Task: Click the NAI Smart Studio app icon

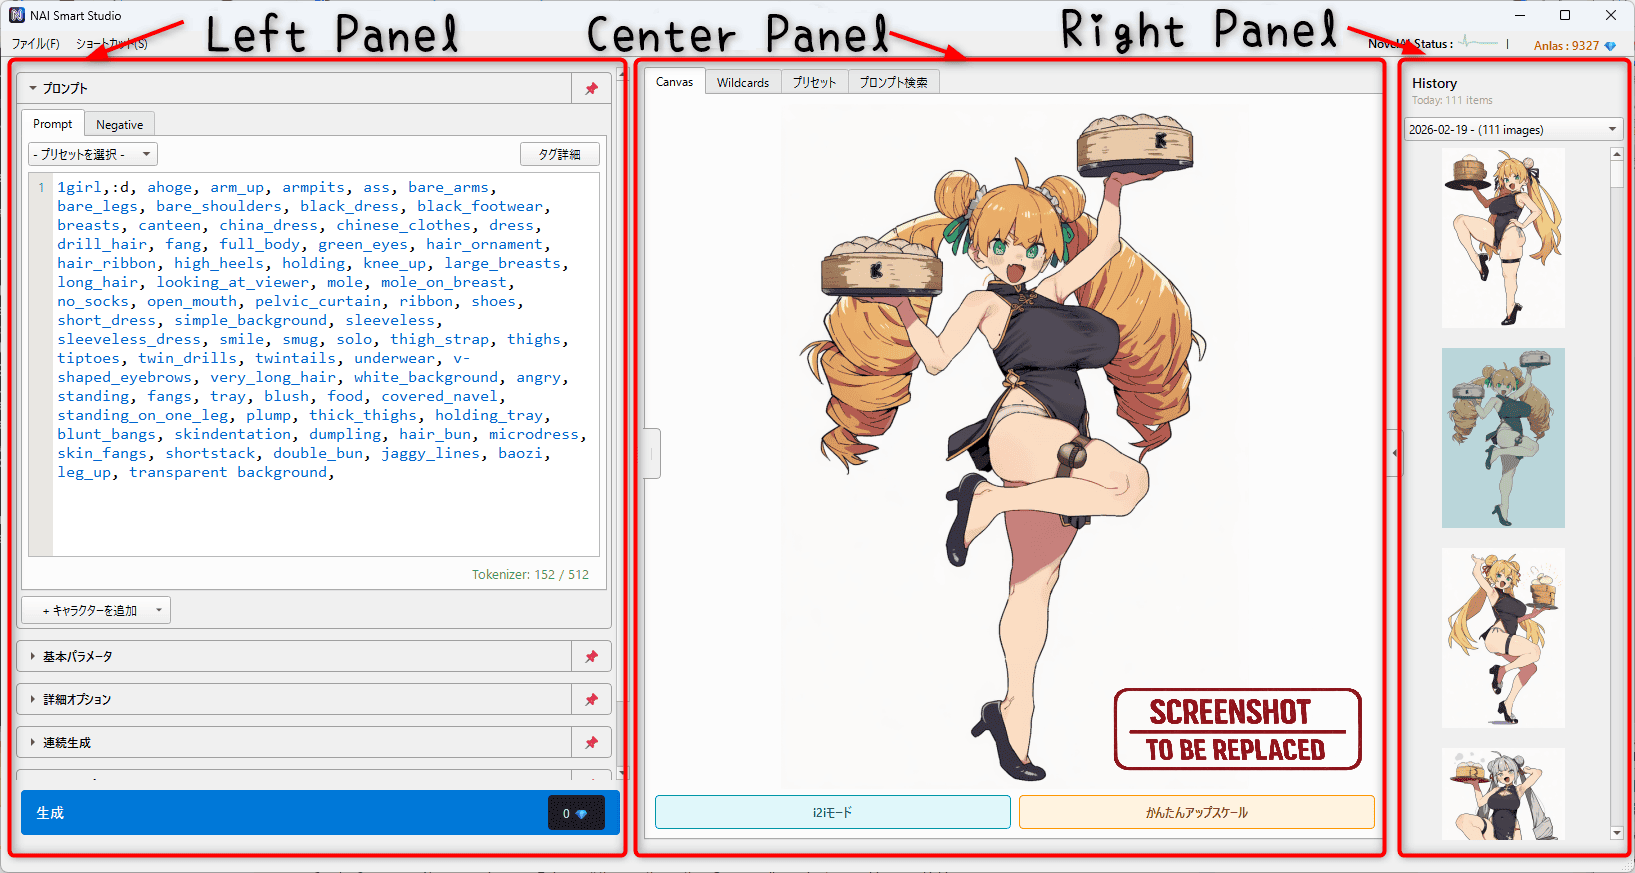Action: click(17, 15)
